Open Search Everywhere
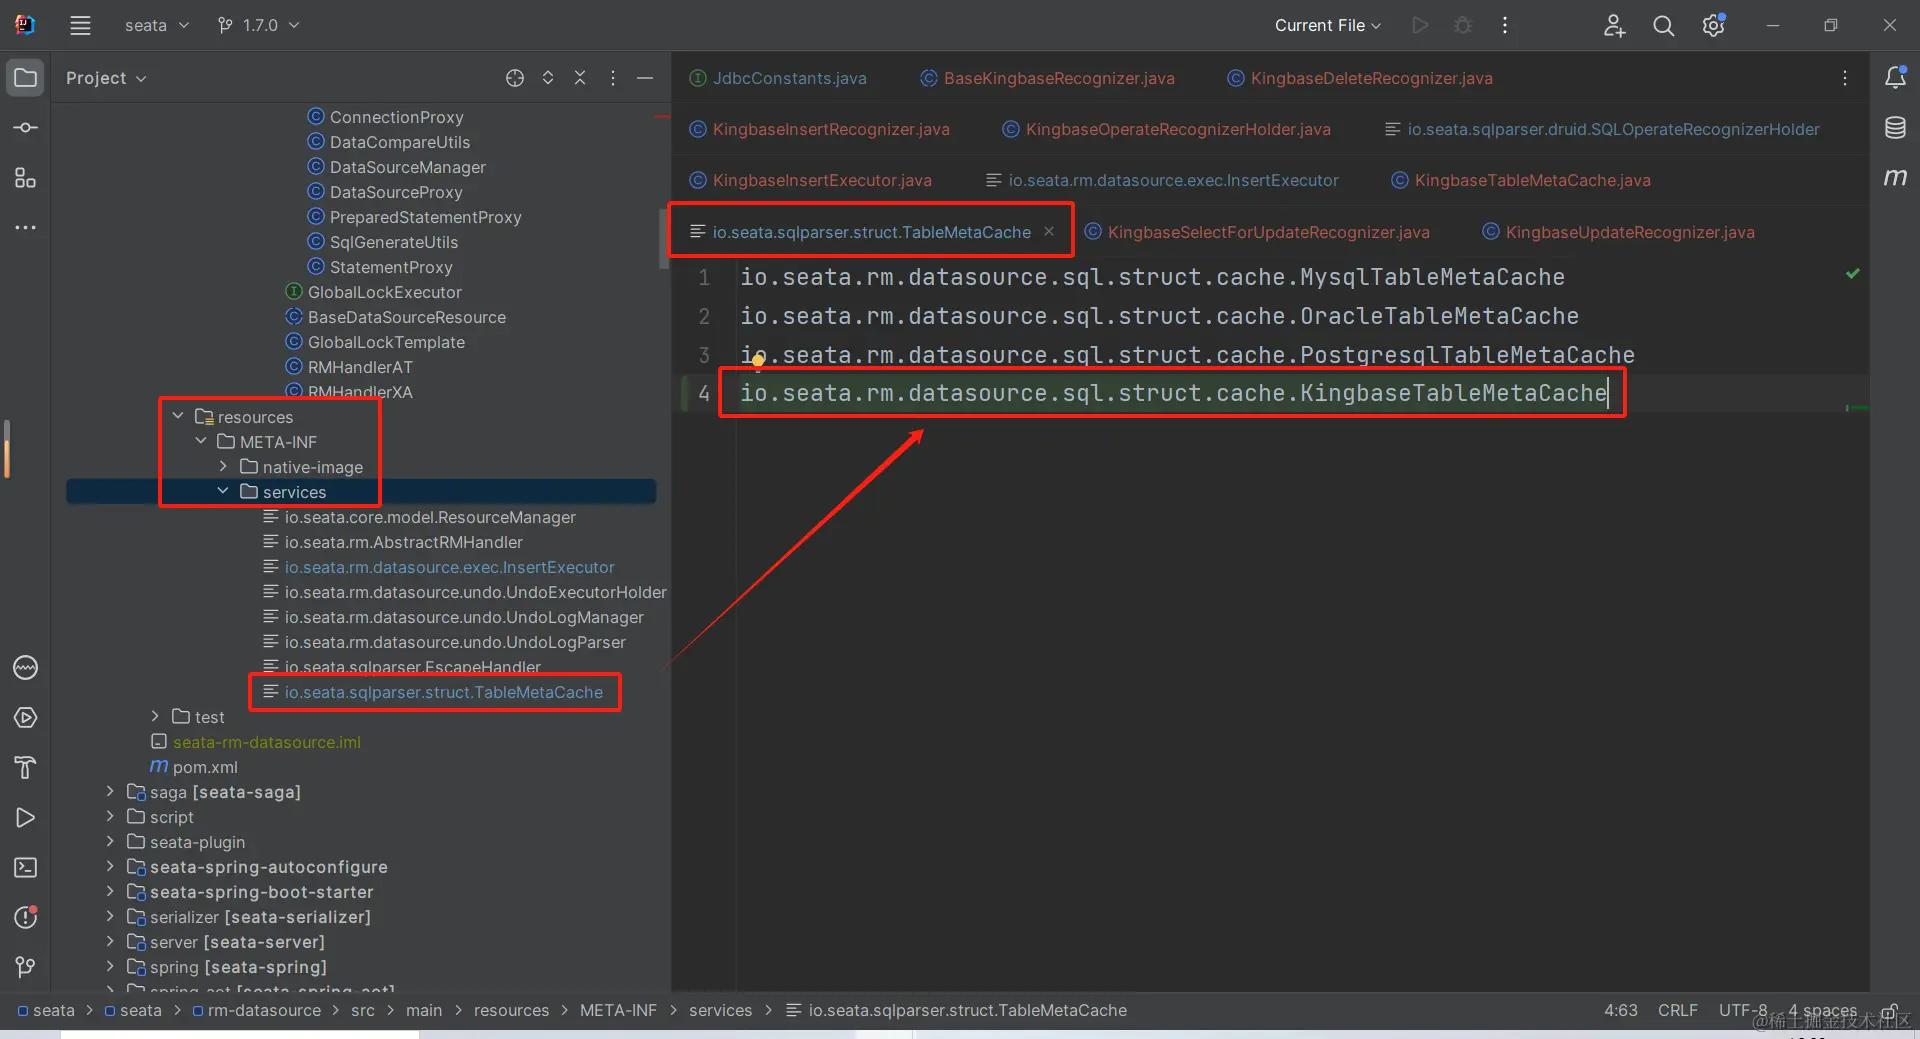The height and width of the screenshot is (1039, 1920). (x=1664, y=26)
